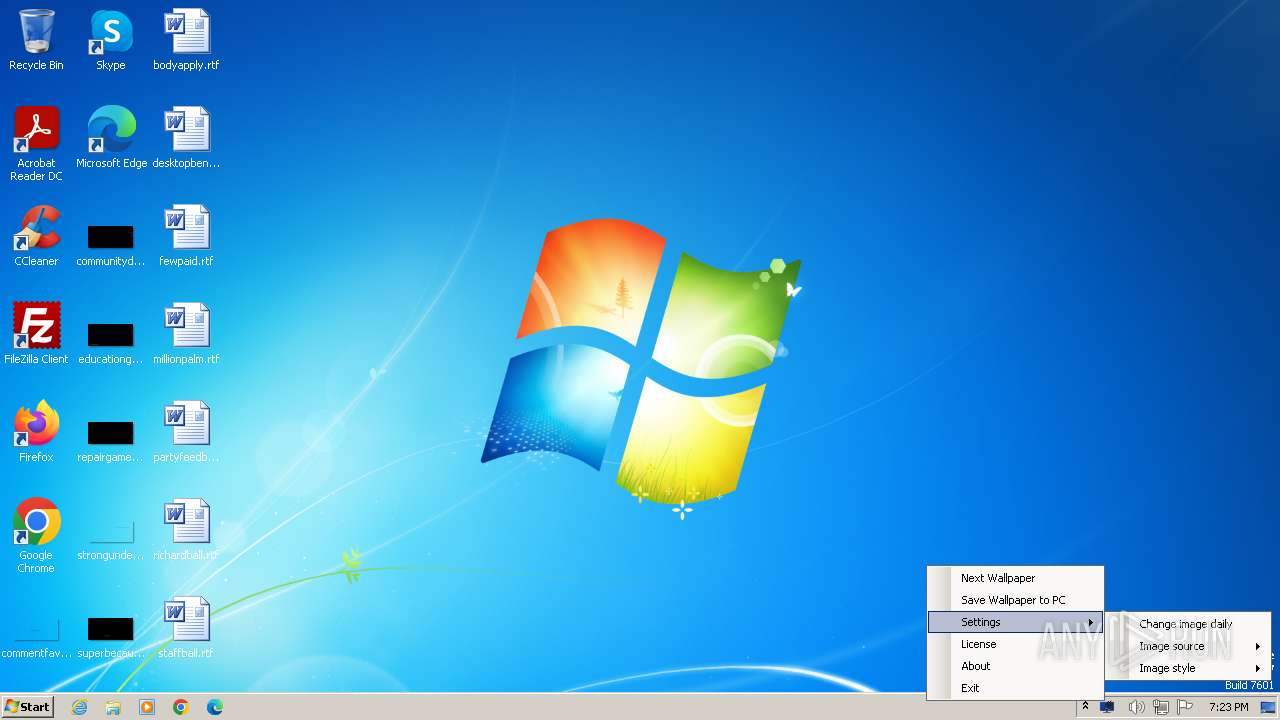1280x720 pixels.
Task: Select the Firefox desktop shortcut
Action: click(36, 432)
